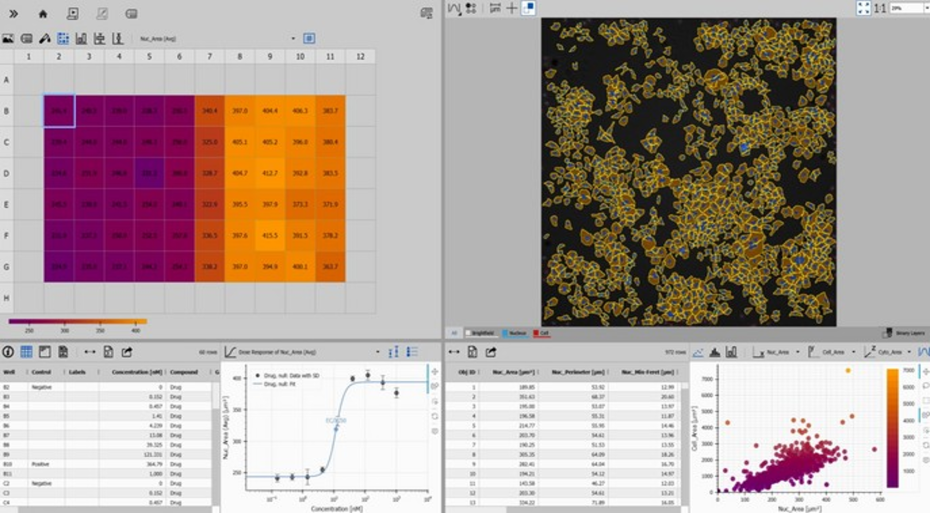Open X-axis Nuc_Area dropdown
Image resolution: width=930 pixels, height=513 pixels.
point(776,352)
